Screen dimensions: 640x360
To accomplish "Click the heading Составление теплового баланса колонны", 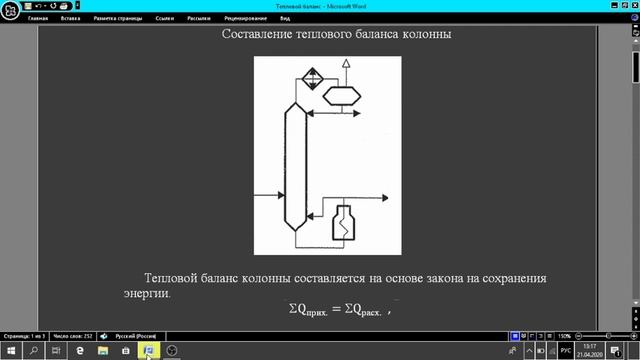I will (336, 34).
